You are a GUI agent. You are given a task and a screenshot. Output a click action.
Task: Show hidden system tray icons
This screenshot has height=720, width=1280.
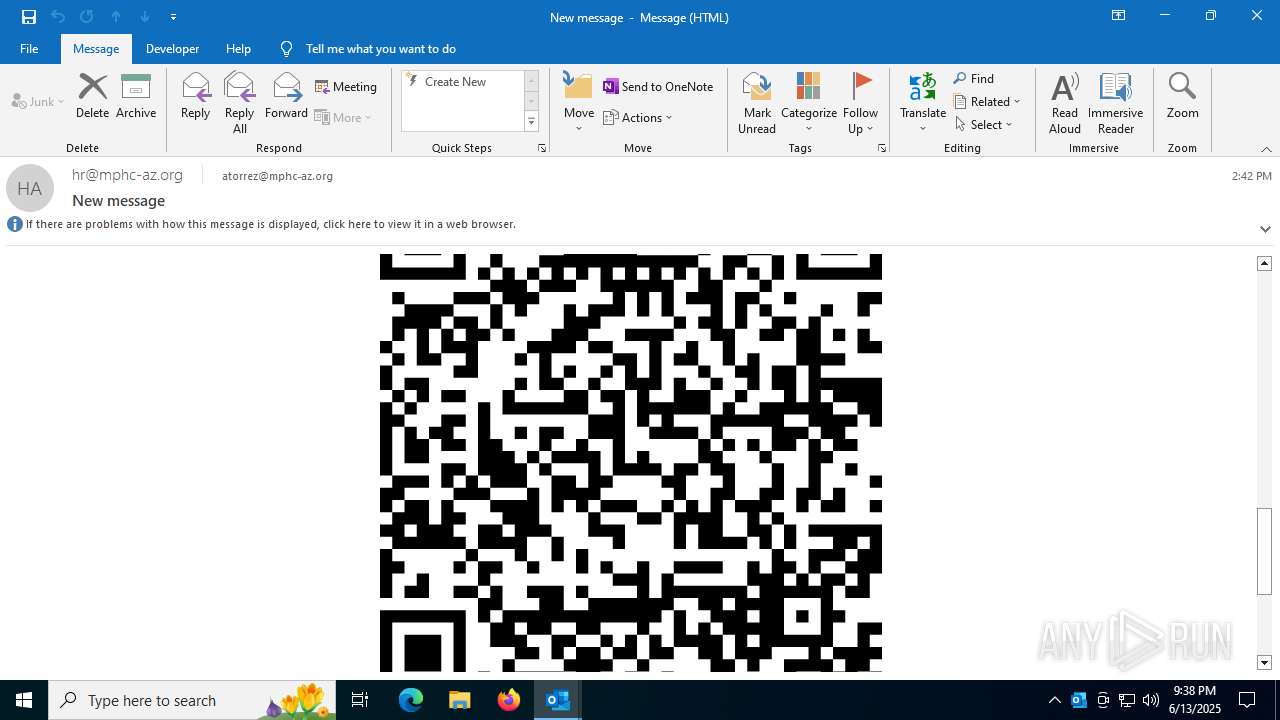tap(1055, 700)
